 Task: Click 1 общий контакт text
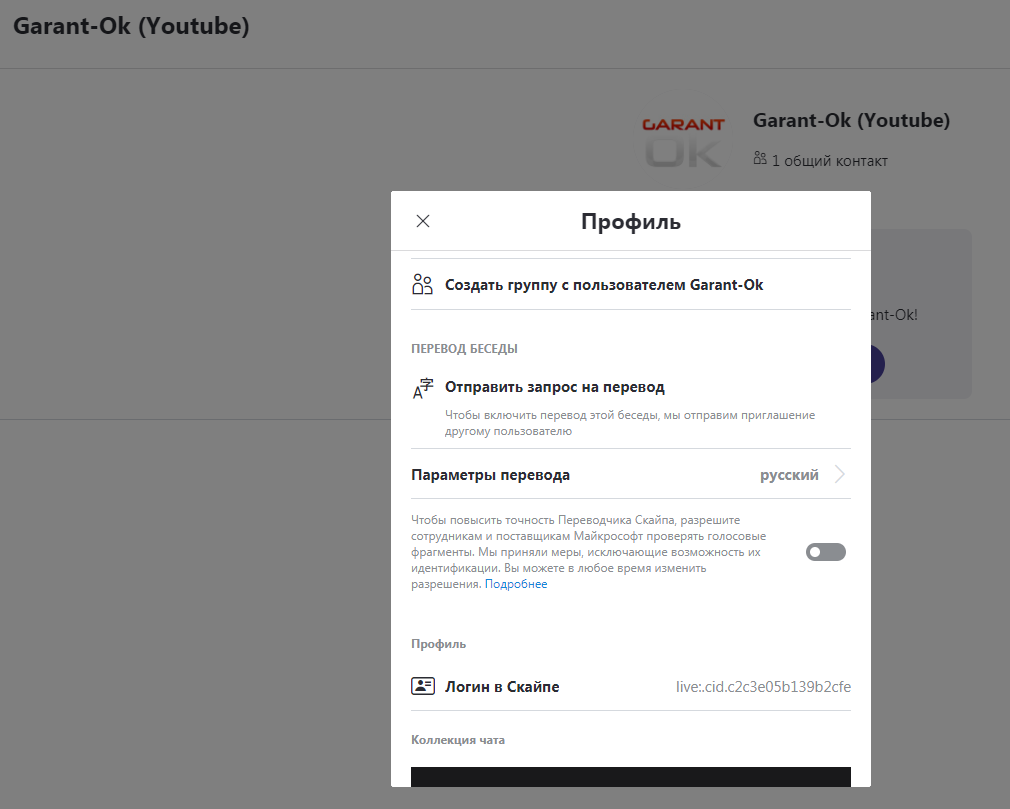click(x=830, y=161)
